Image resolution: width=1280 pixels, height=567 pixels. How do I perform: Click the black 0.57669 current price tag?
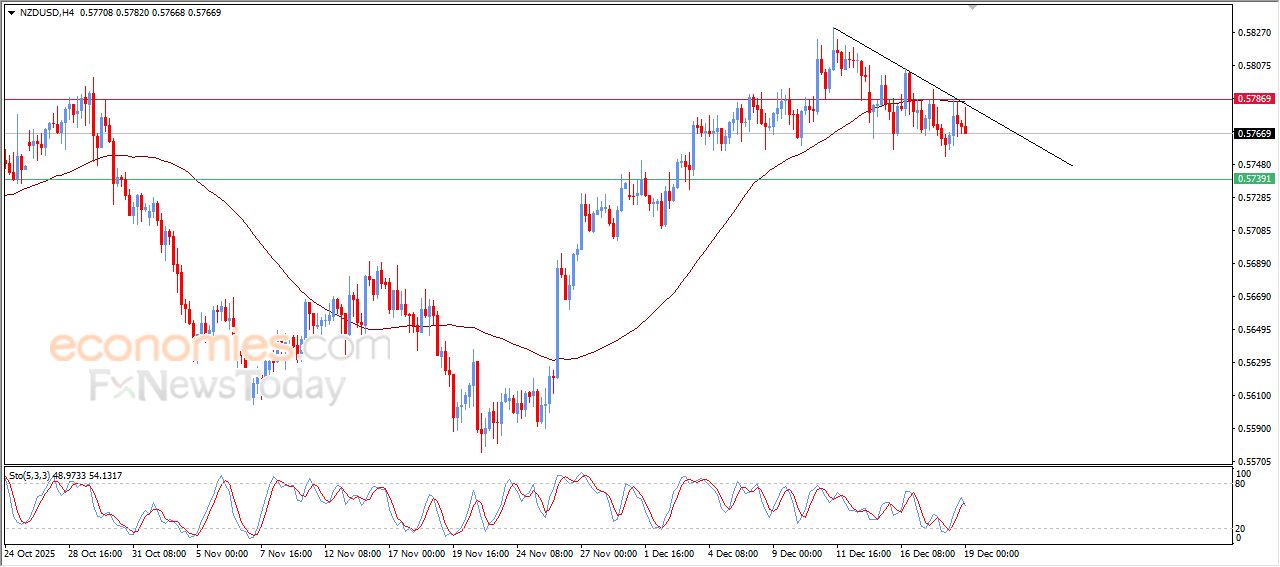[1253, 134]
